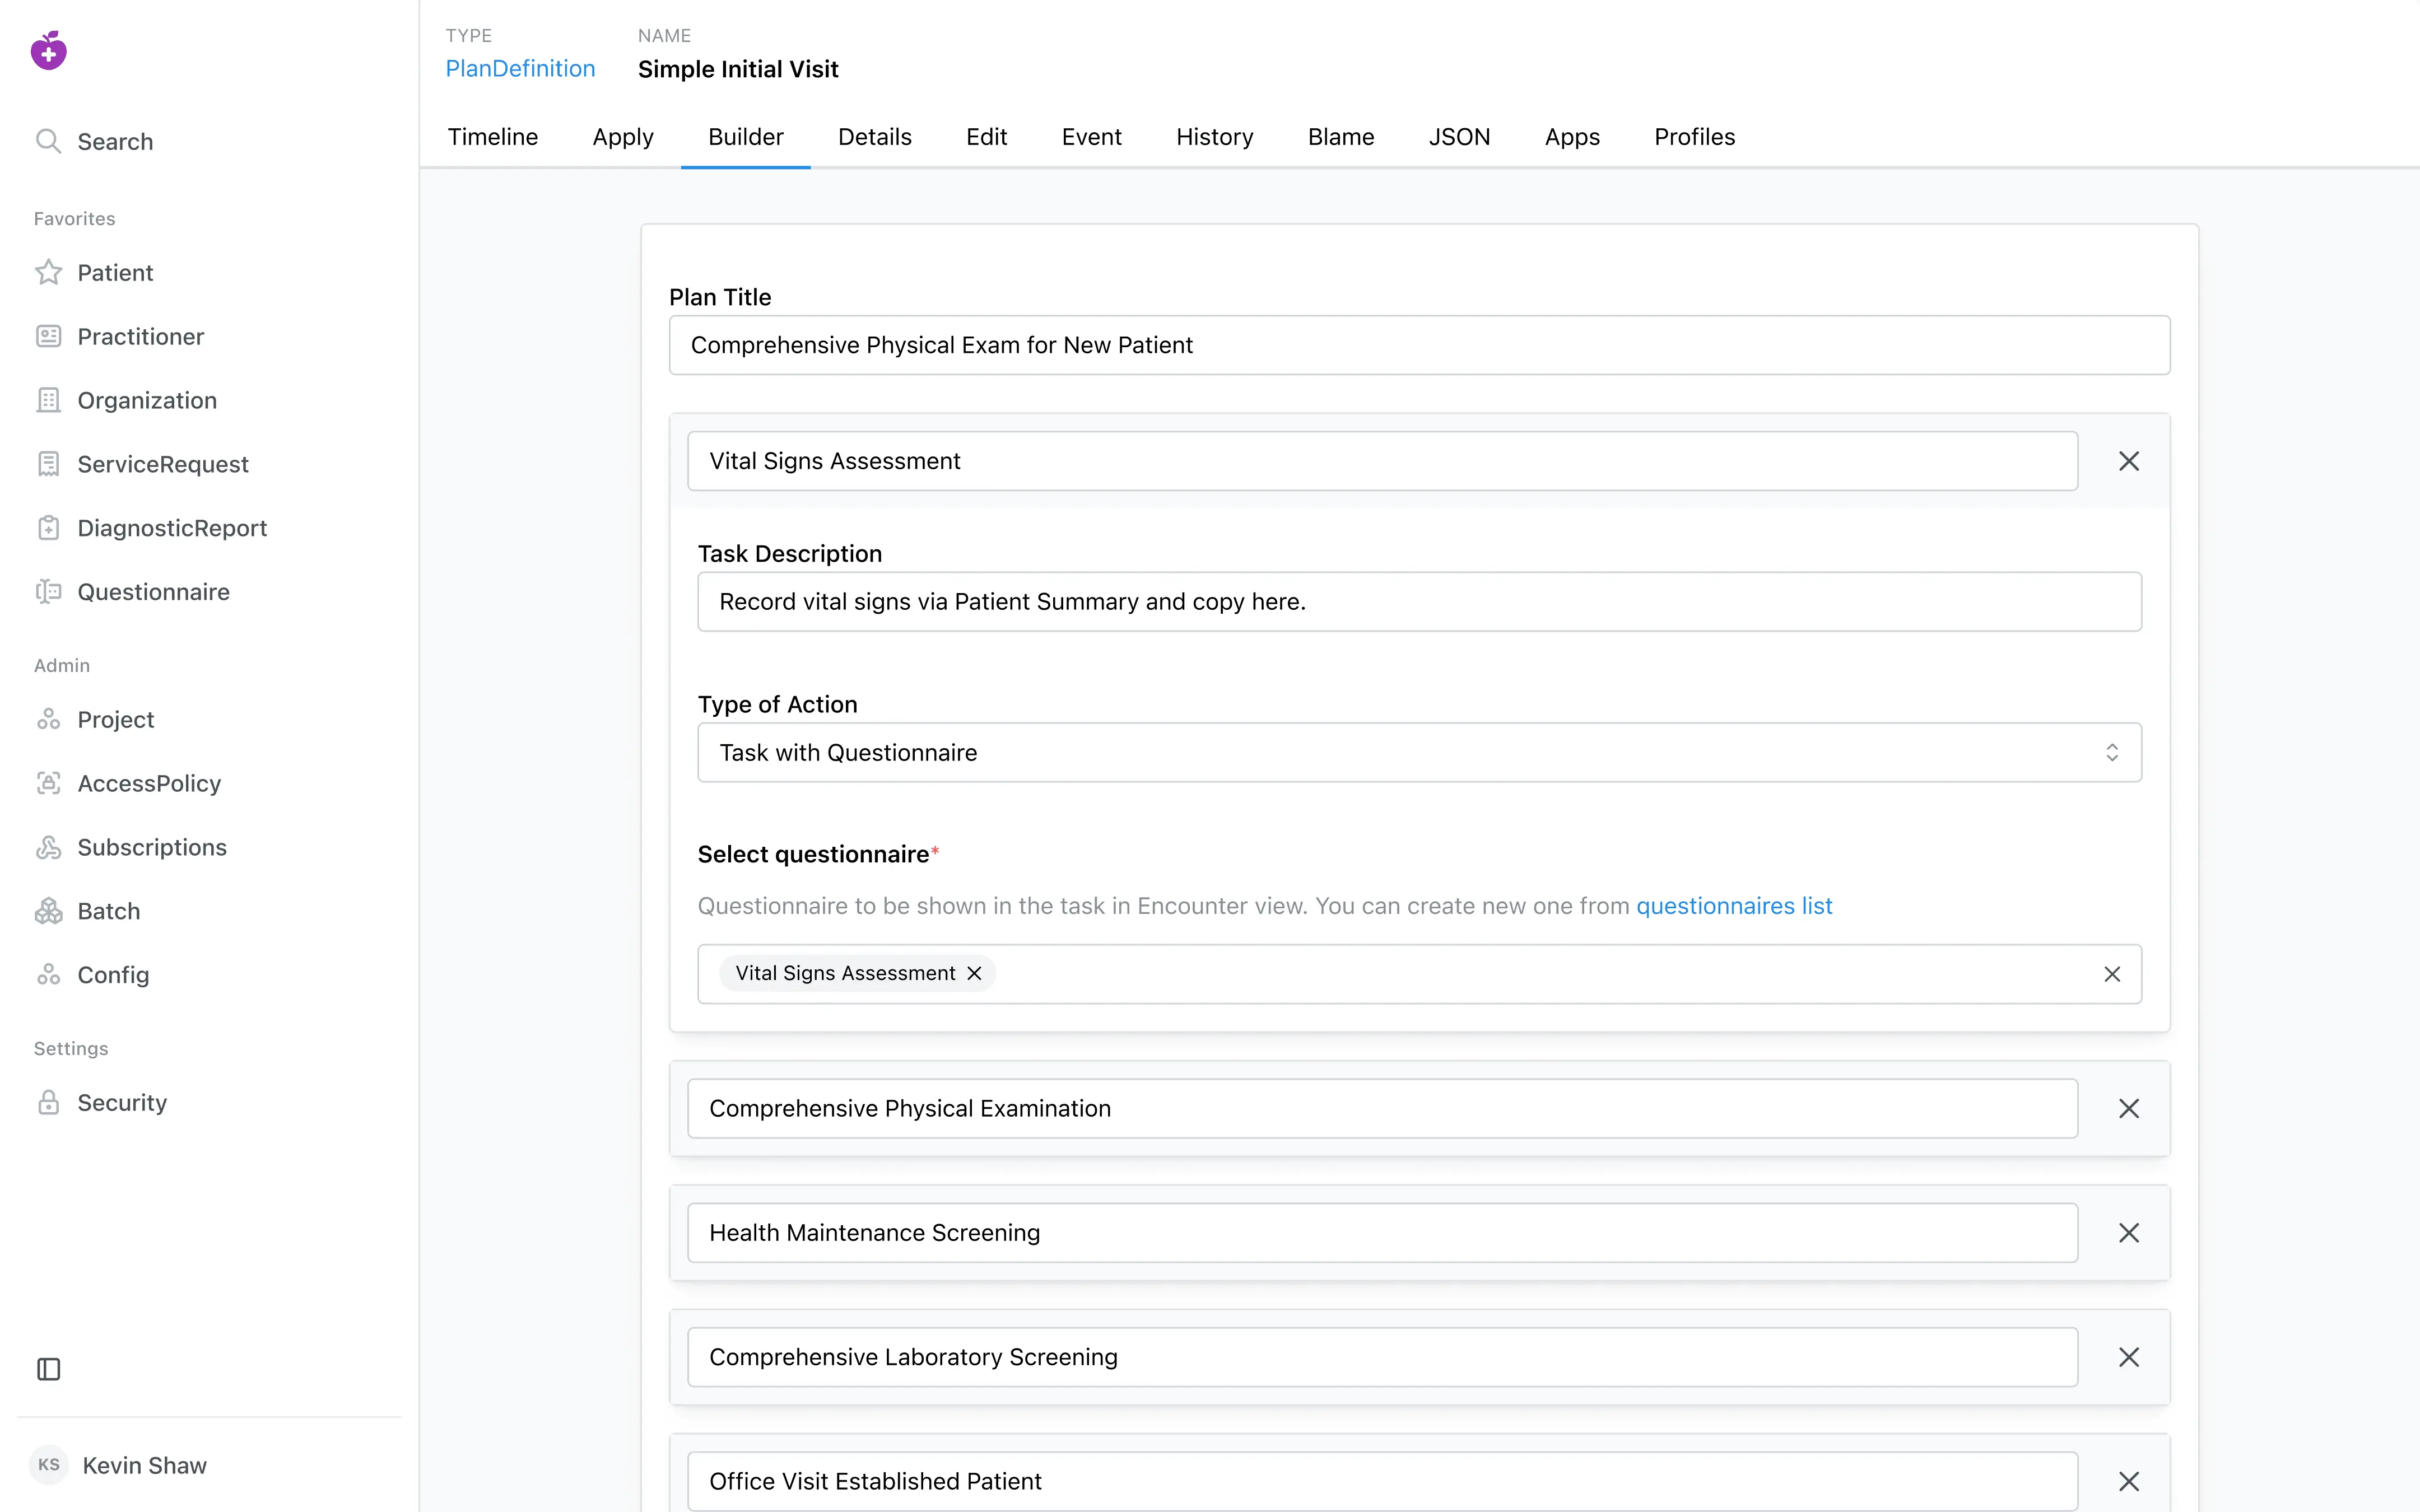Click the Comprehensive Physical Examination title field

pos(1382,1108)
